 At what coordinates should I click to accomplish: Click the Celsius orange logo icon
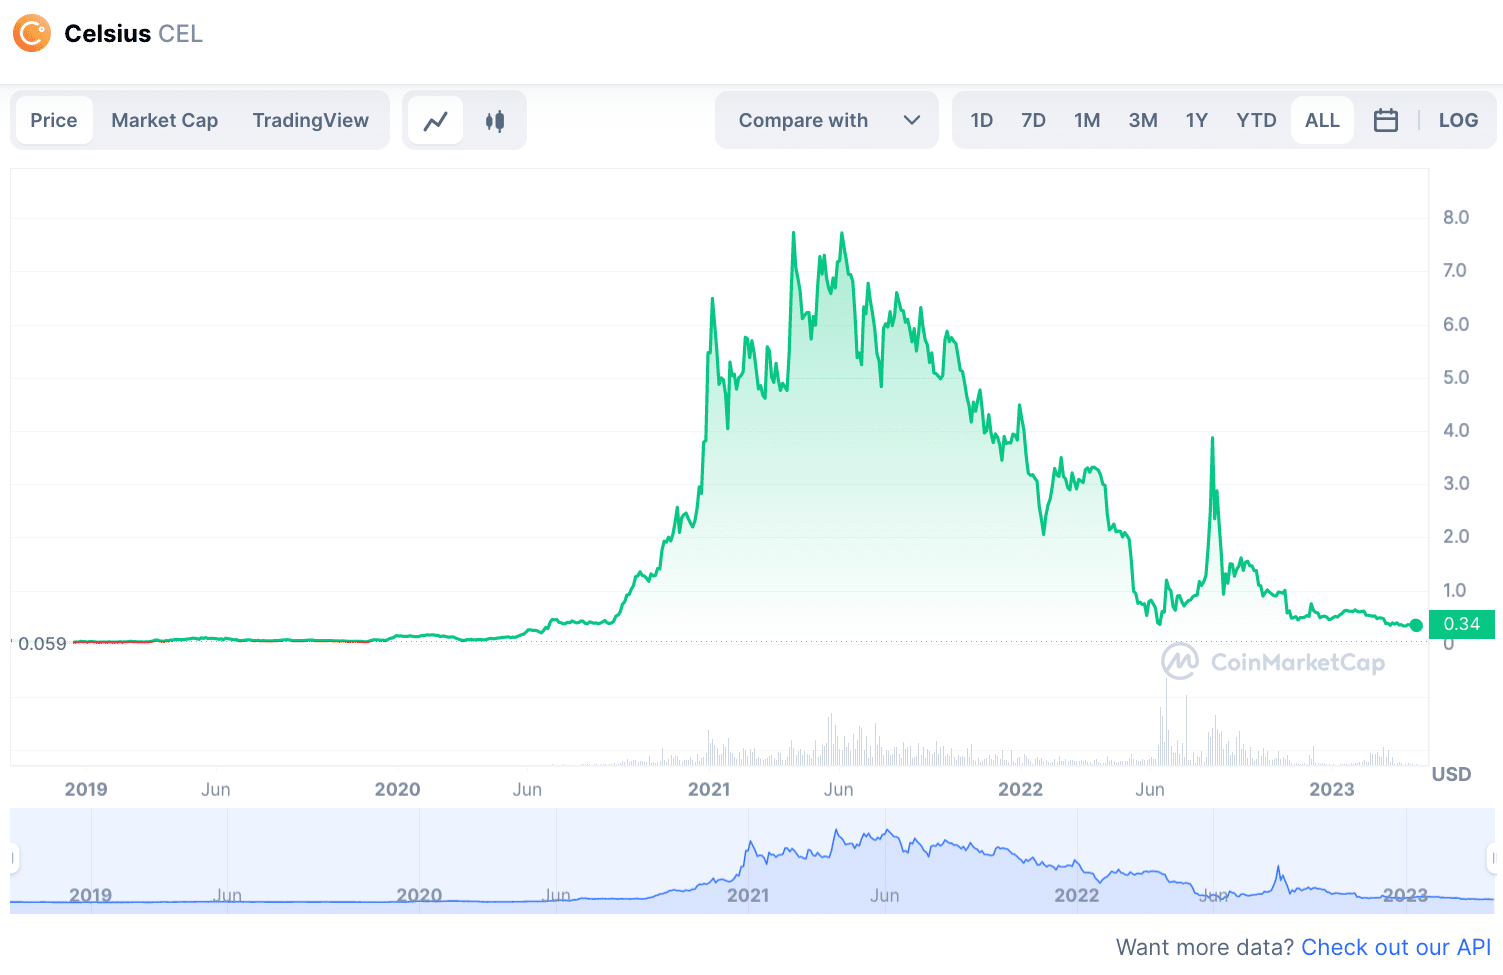pyautogui.click(x=32, y=33)
